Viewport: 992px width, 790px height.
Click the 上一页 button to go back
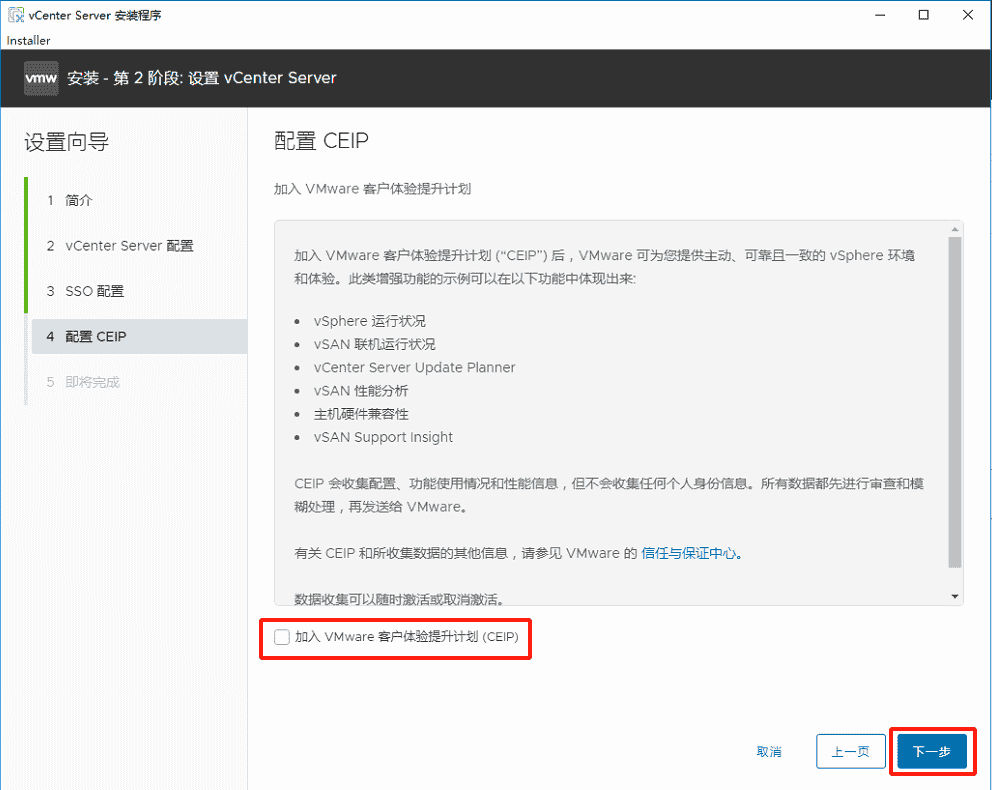pos(851,751)
